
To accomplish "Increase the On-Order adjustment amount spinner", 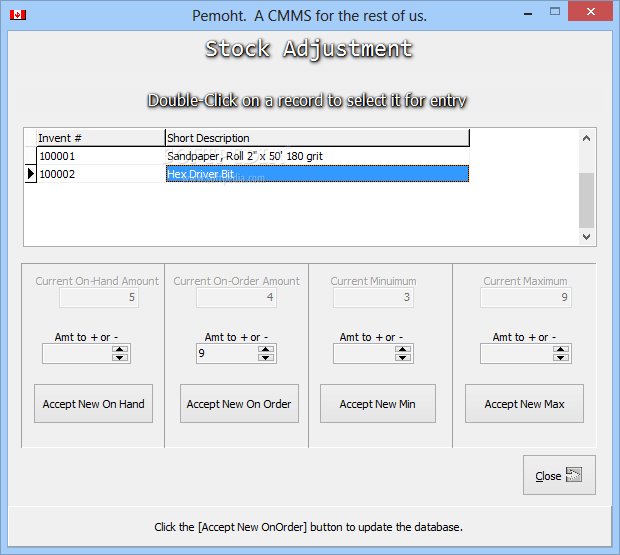I will [x=266, y=349].
